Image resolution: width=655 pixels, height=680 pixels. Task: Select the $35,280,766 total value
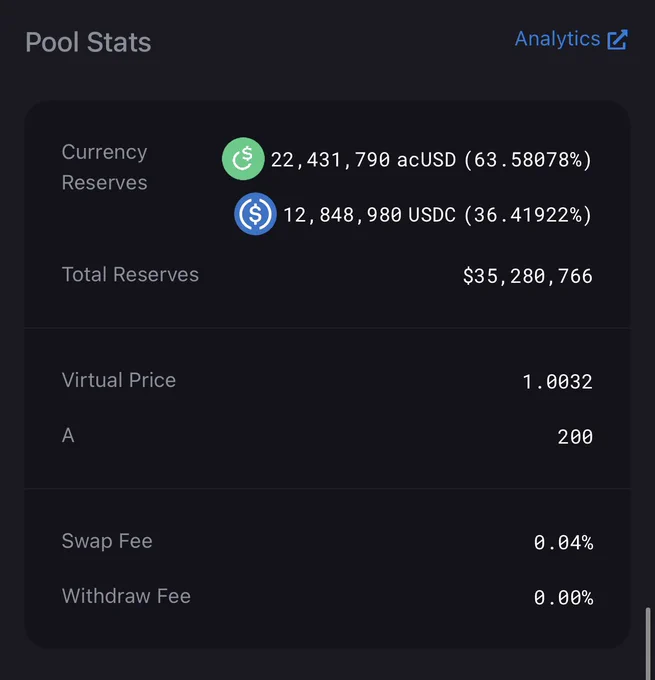coord(527,276)
